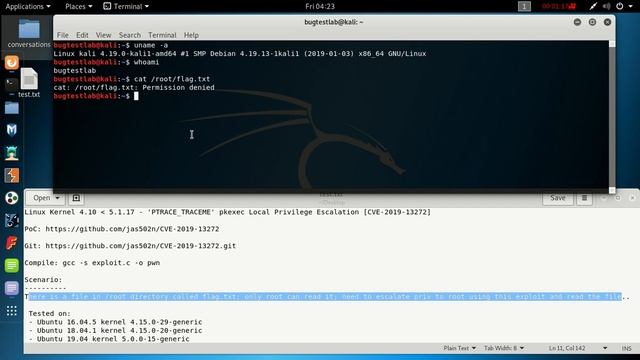The height and width of the screenshot is (360, 640).
Task: Open the Terminal app menu in top bar
Action: (x=126, y=6)
